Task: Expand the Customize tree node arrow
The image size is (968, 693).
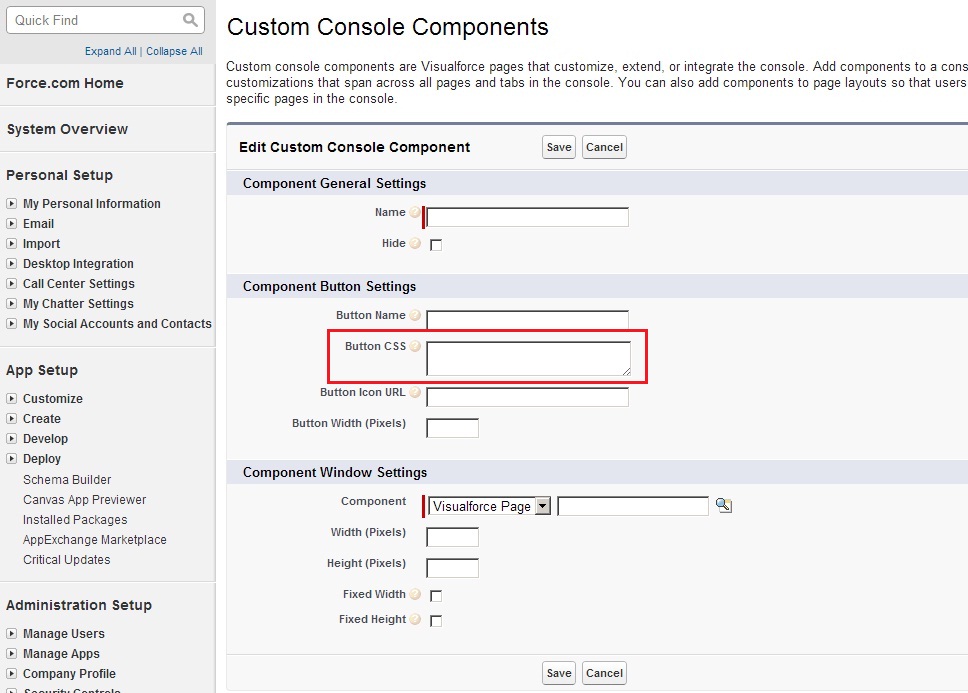Action: (12, 399)
